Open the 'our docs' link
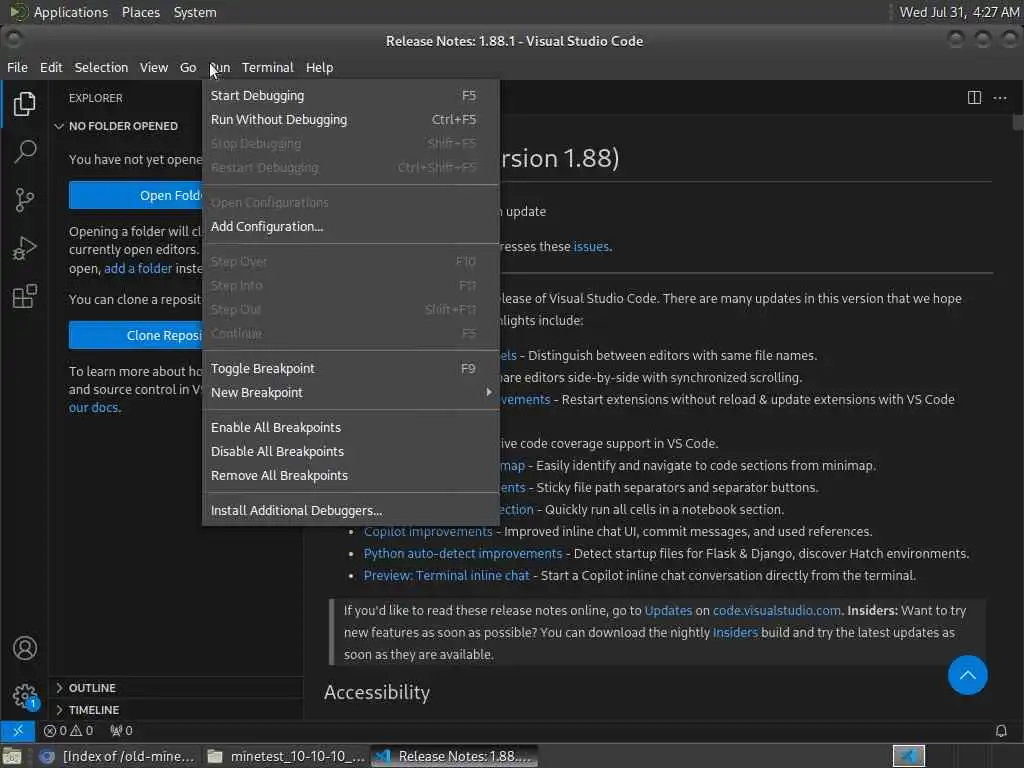The image size is (1024, 768). pyautogui.click(x=94, y=408)
